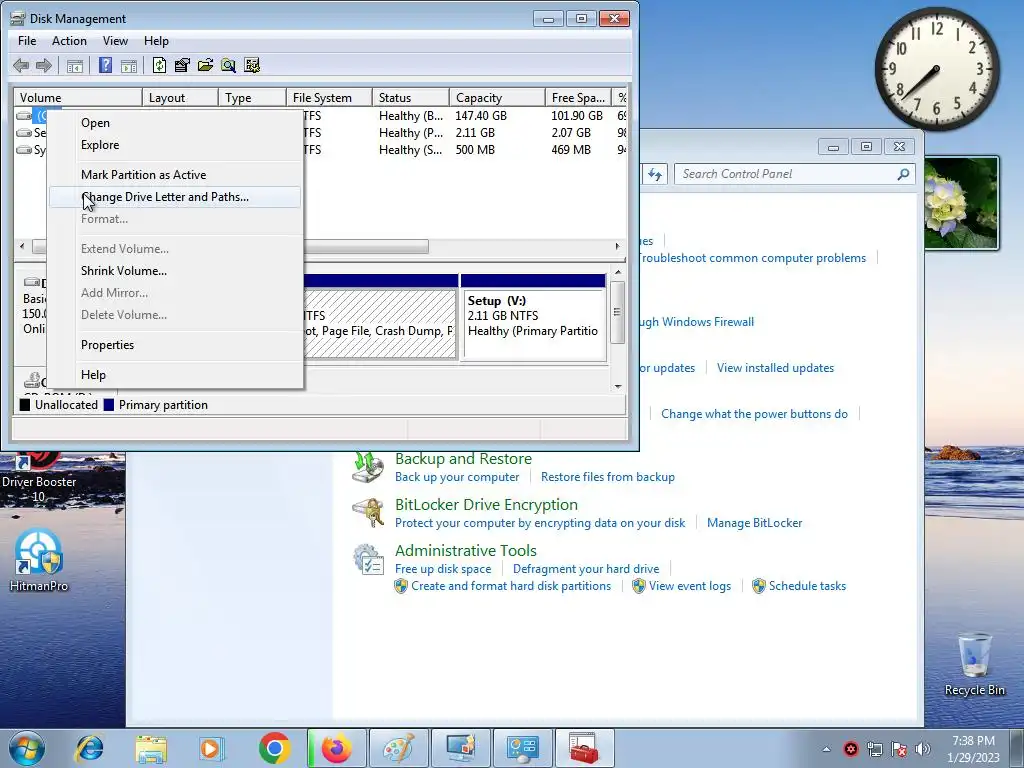Click the red toolbox taskbar icon

tap(584, 748)
